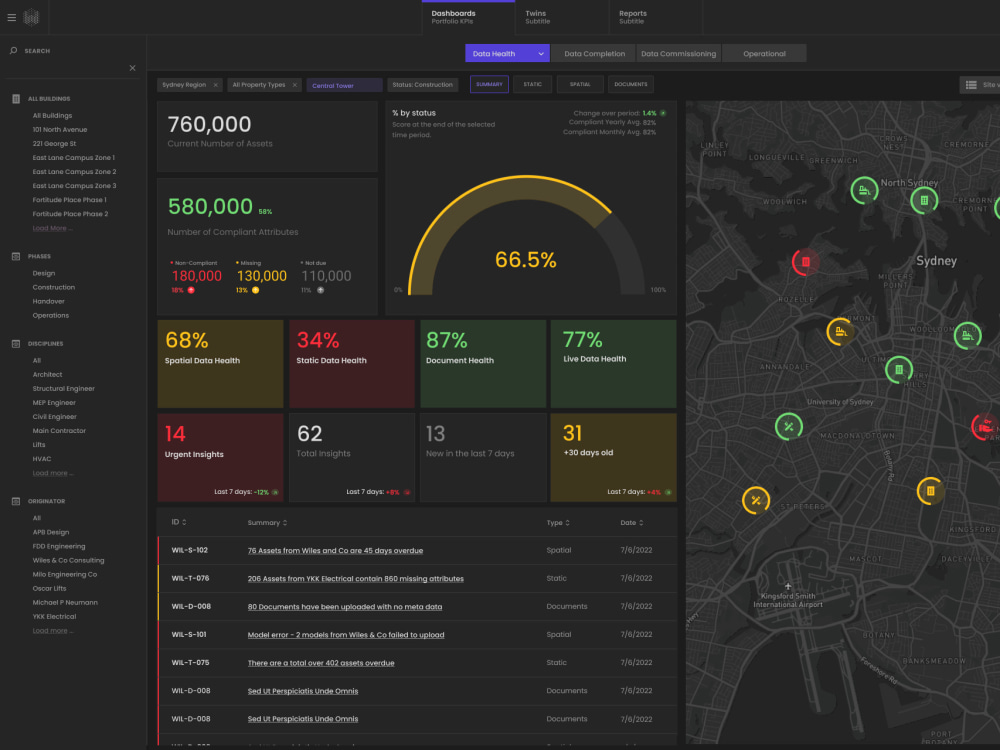This screenshot has width=1000, height=750.
Task: Select the yellow building marker near Kingsford
Action: [x=930, y=491]
